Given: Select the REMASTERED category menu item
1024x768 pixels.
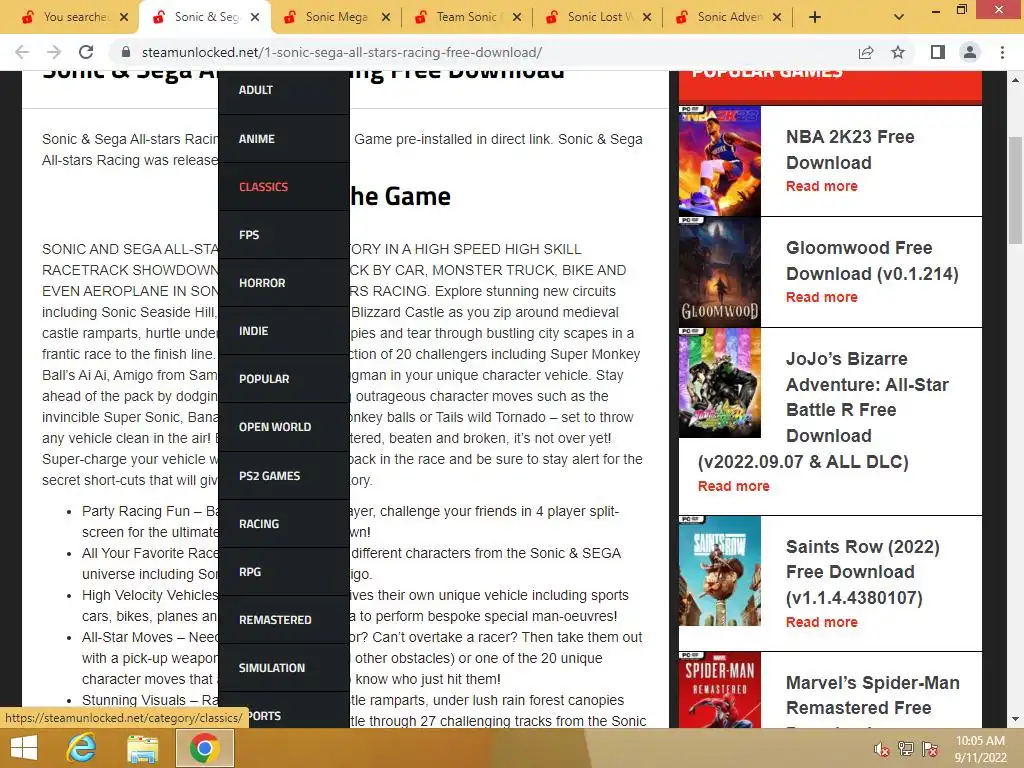Looking at the screenshot, I should pos(284,620).
